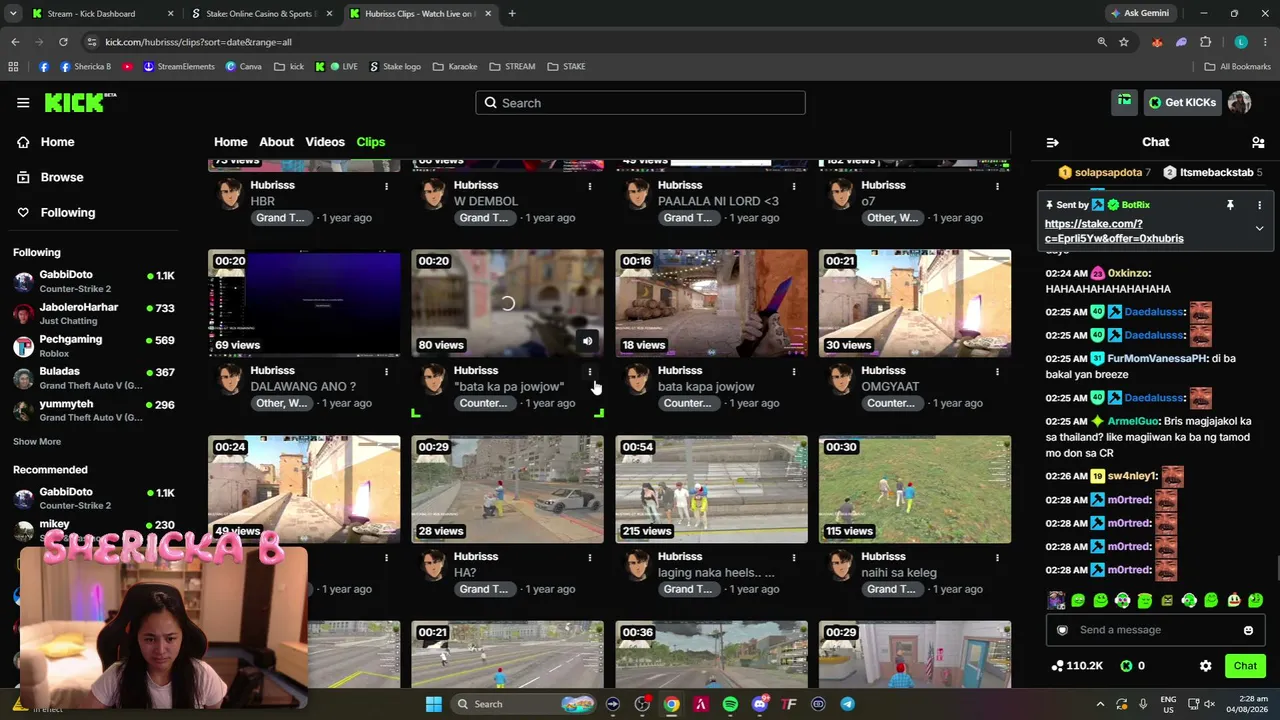This screenshot has width=1280, height=720.
Task: Open the MetaMask fox extension
Action: tap(1157, 42)
